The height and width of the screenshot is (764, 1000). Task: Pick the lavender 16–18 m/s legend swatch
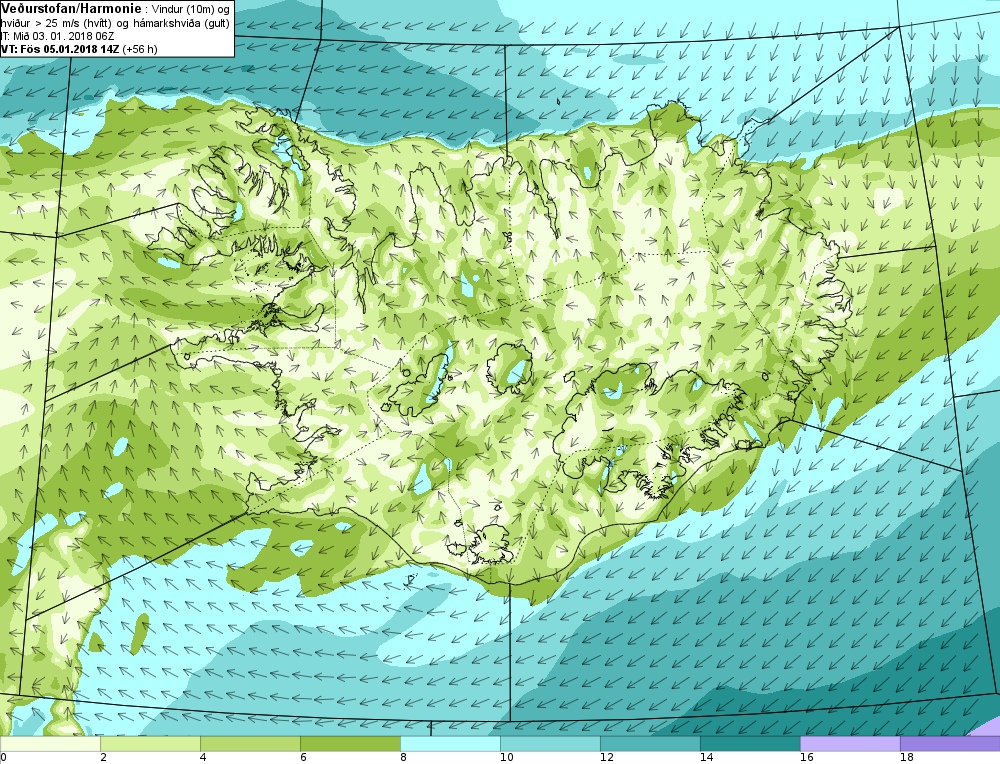click(x=850, y=744)
